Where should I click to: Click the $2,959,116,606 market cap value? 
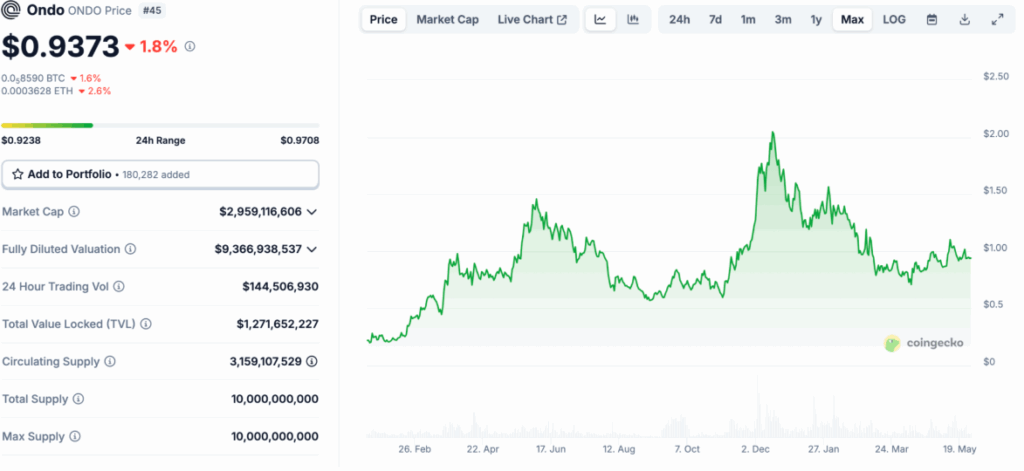tap(261, 212)
